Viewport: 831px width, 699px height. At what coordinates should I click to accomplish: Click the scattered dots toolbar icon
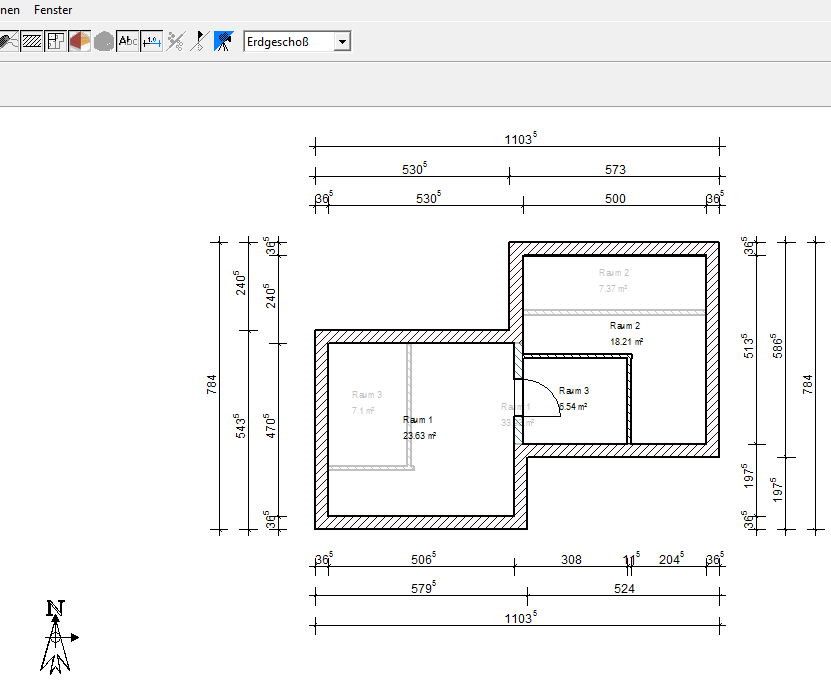coord(176,41)
